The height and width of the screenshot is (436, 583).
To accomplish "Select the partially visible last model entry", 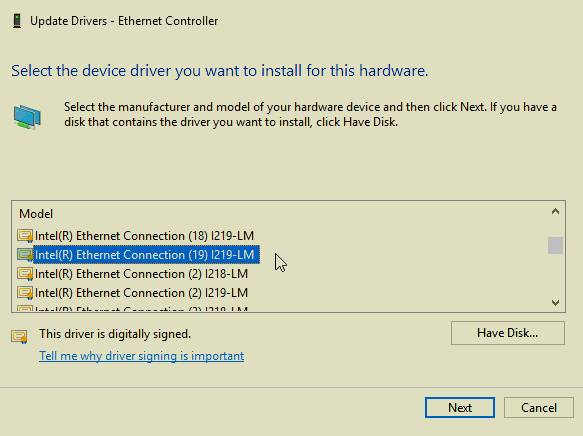I will [141, 309].
